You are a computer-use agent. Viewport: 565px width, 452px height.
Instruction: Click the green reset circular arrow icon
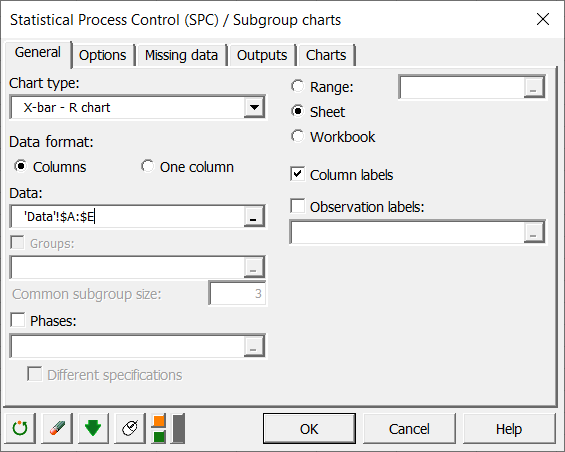point(20,428)
